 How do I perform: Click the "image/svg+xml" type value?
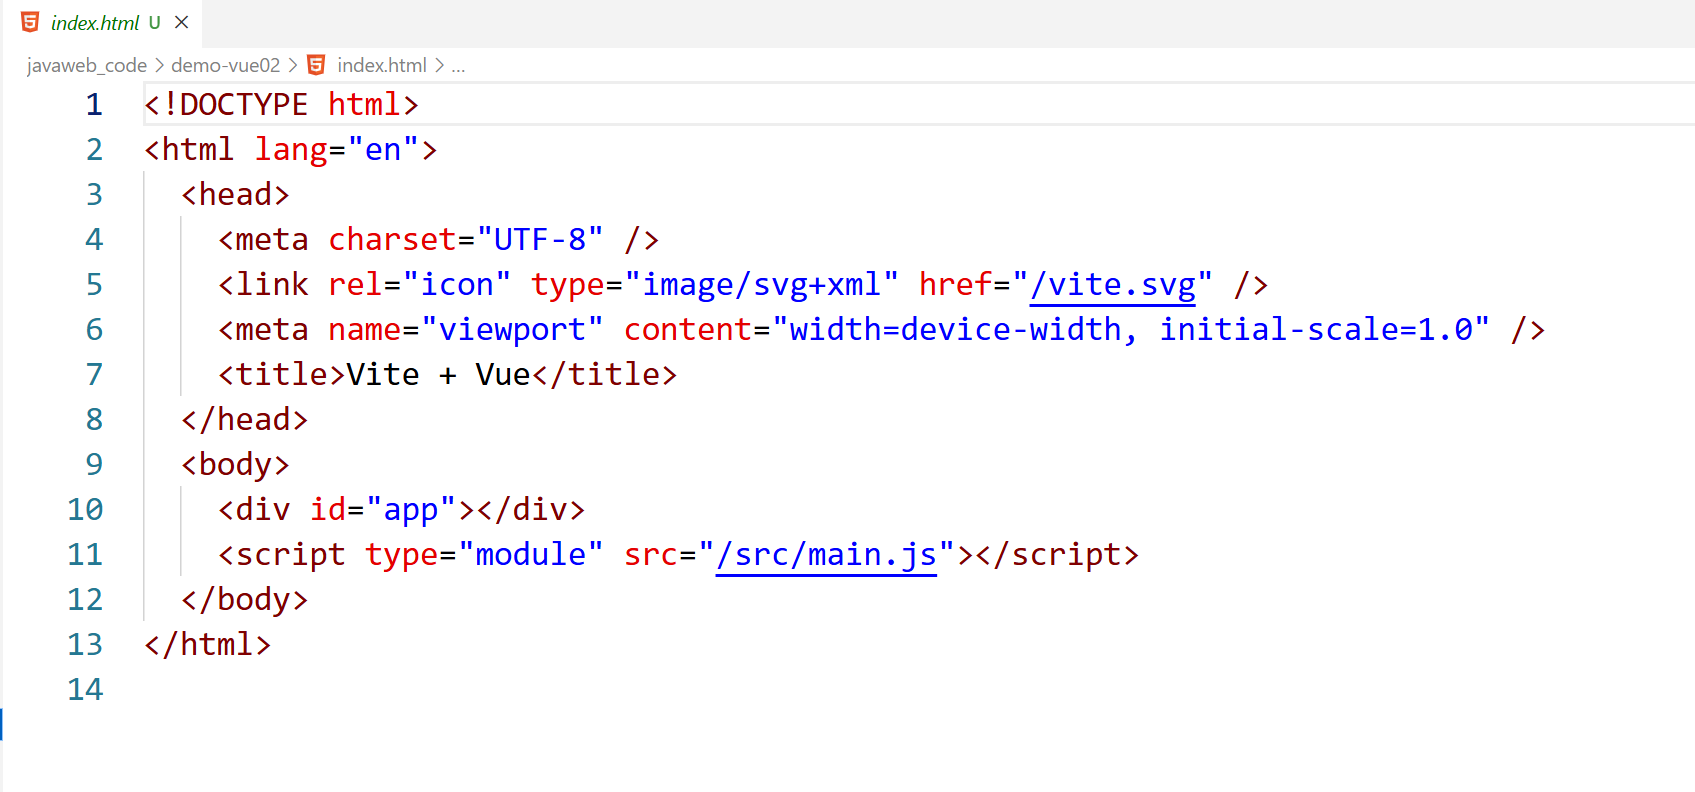tap(761, 285)
